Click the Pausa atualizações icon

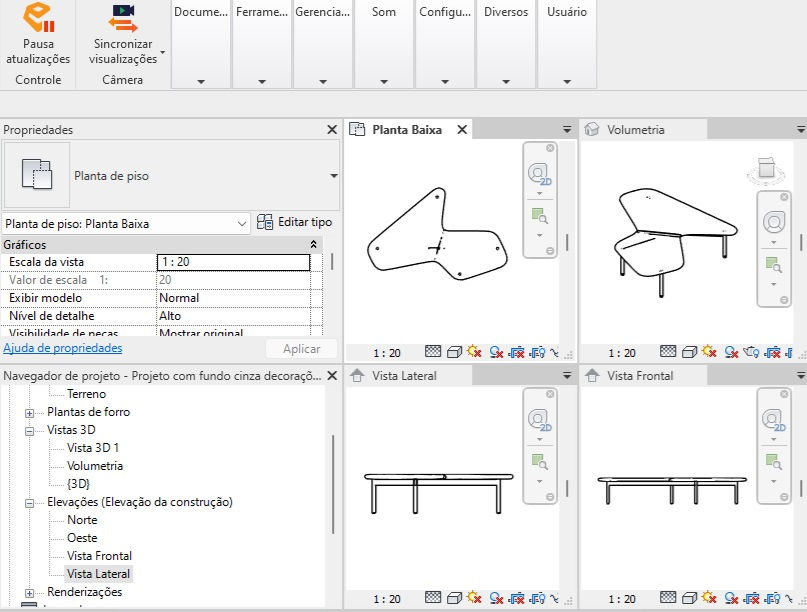click(x=38, y=18)
